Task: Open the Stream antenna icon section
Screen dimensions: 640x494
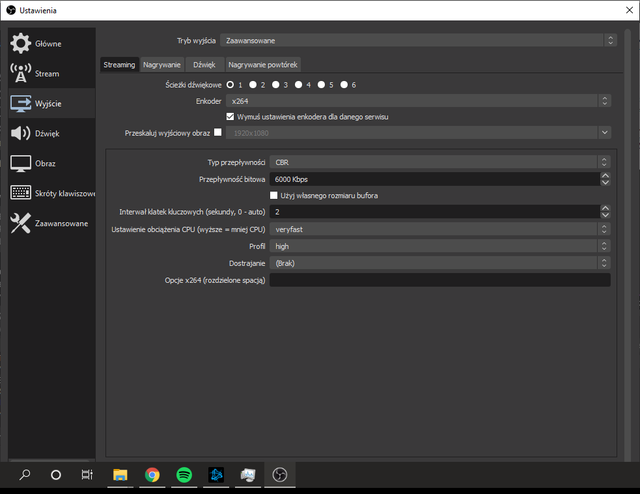Action: (20, 73)
